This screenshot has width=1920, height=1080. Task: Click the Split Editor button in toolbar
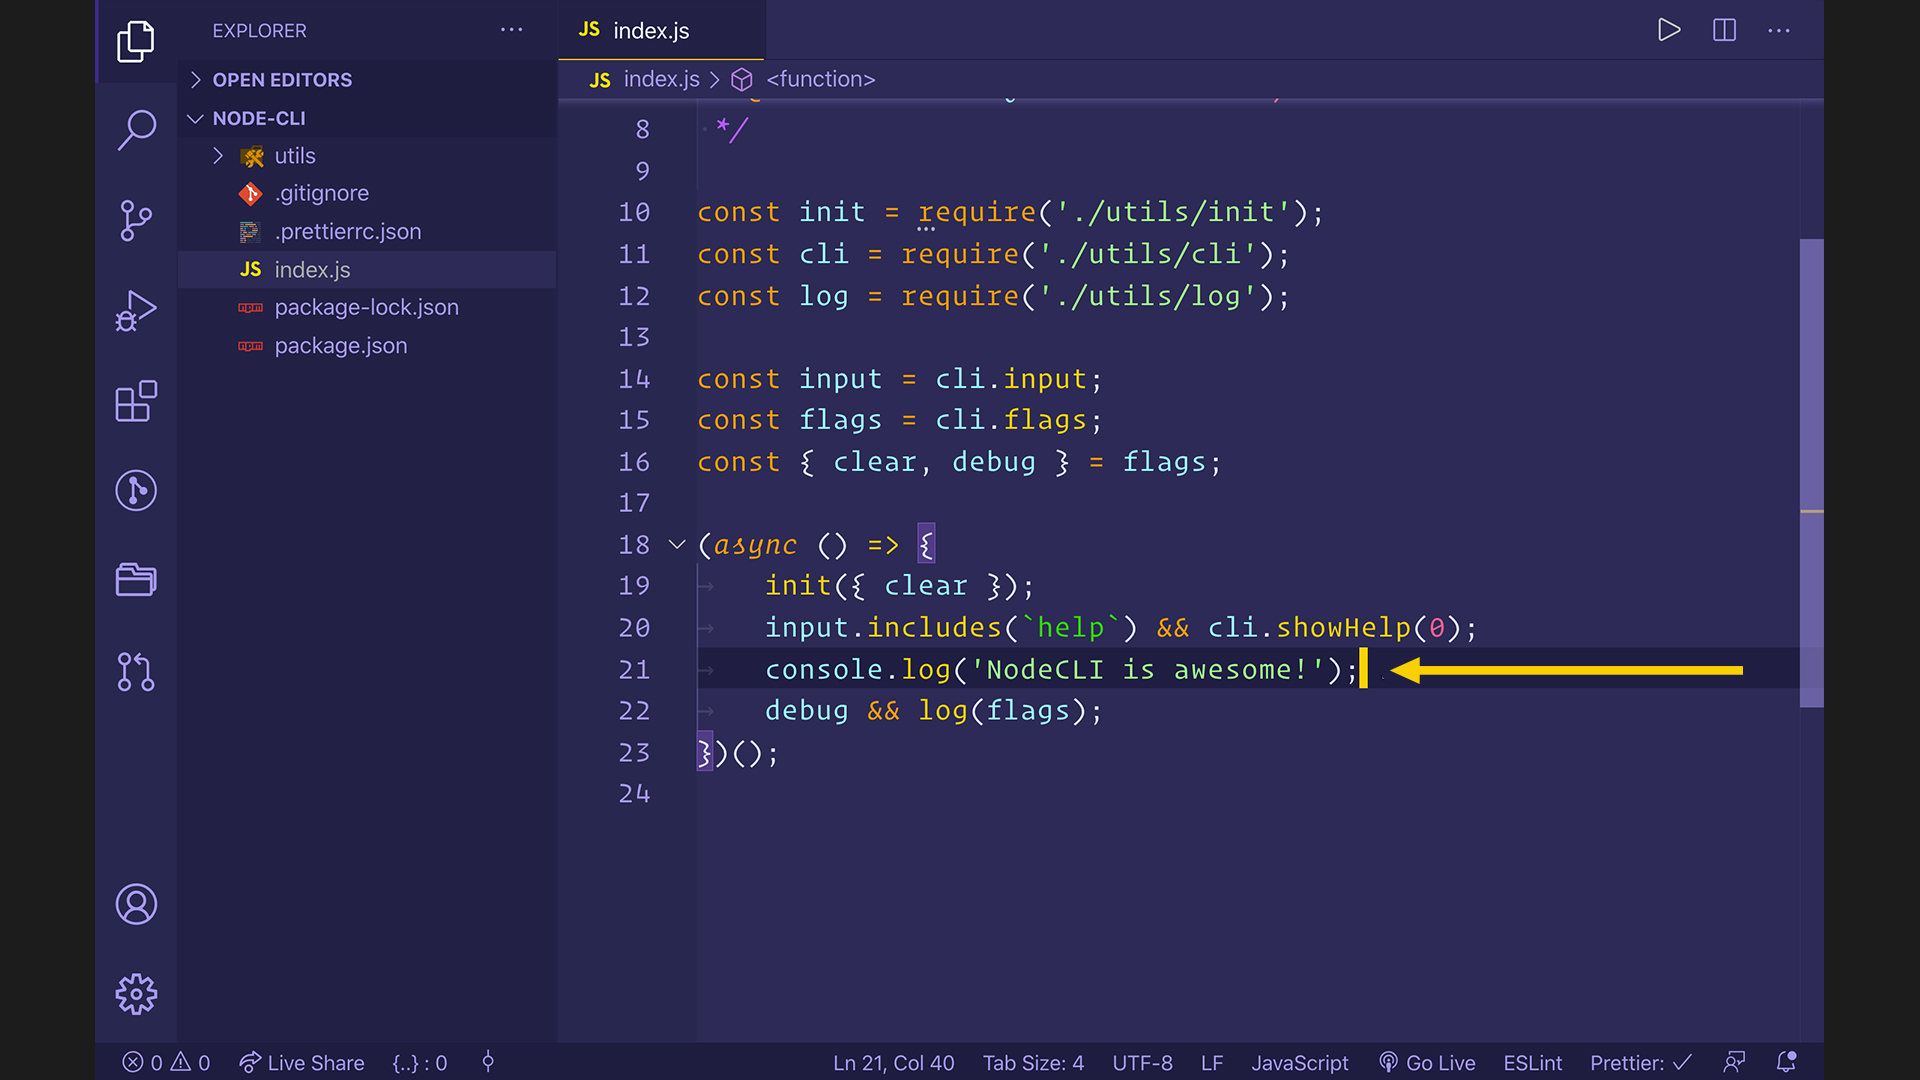coord(1725,29)
